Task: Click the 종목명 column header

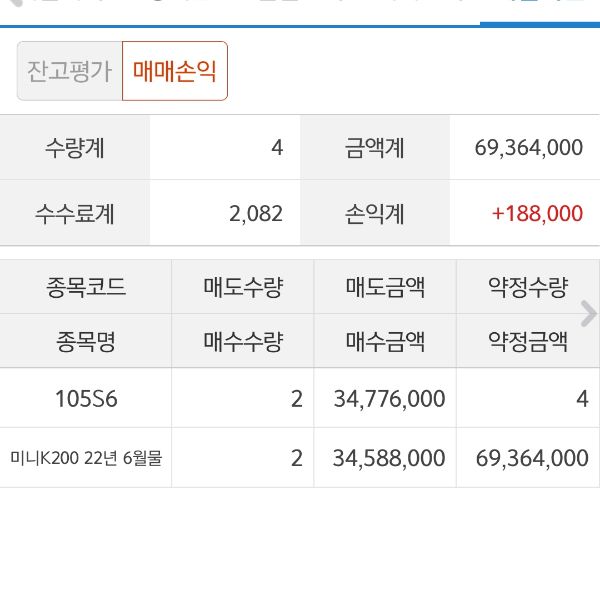Action: click(x=86, y=342)
